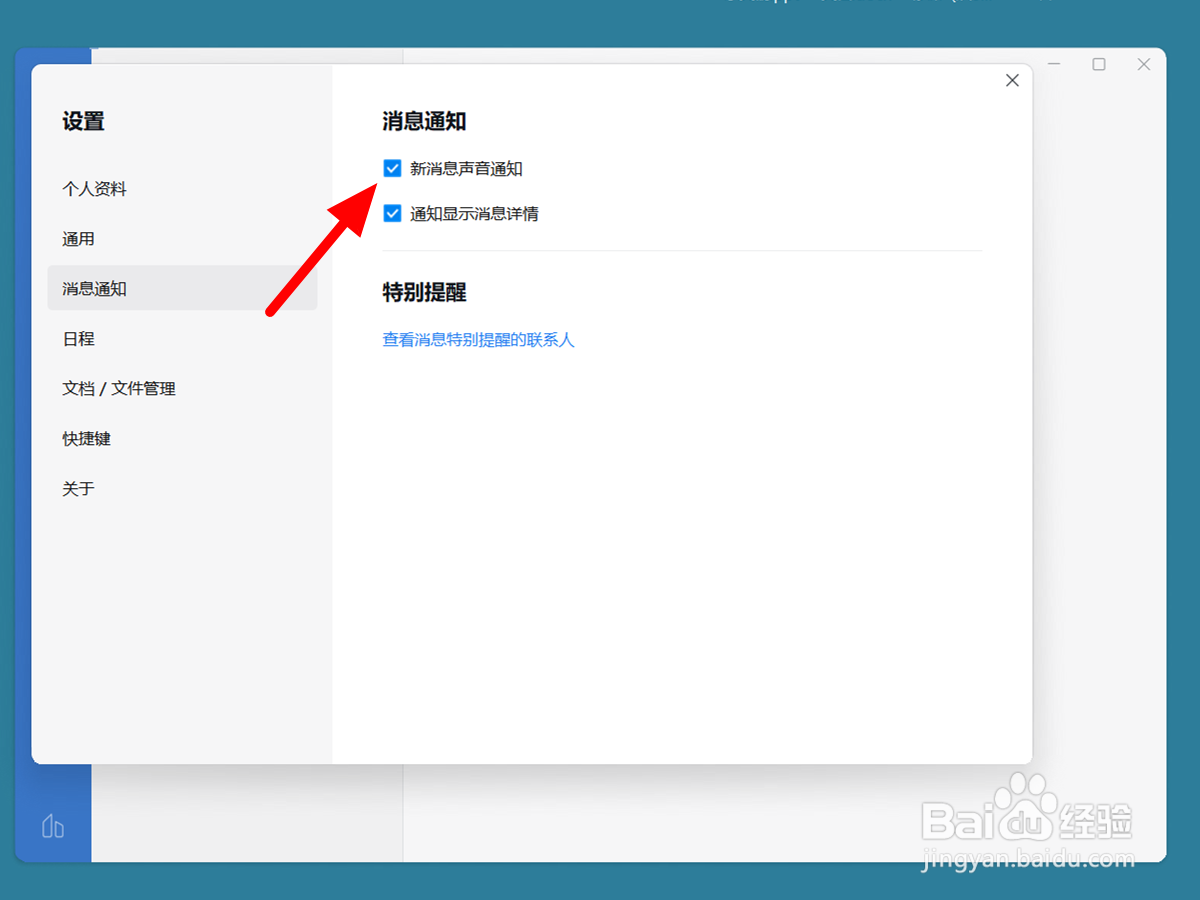The width and height of the screenshot is (1200, 900).
Task: Toggle the new message sound checkbox off
Action: click(x=392, y=168)
